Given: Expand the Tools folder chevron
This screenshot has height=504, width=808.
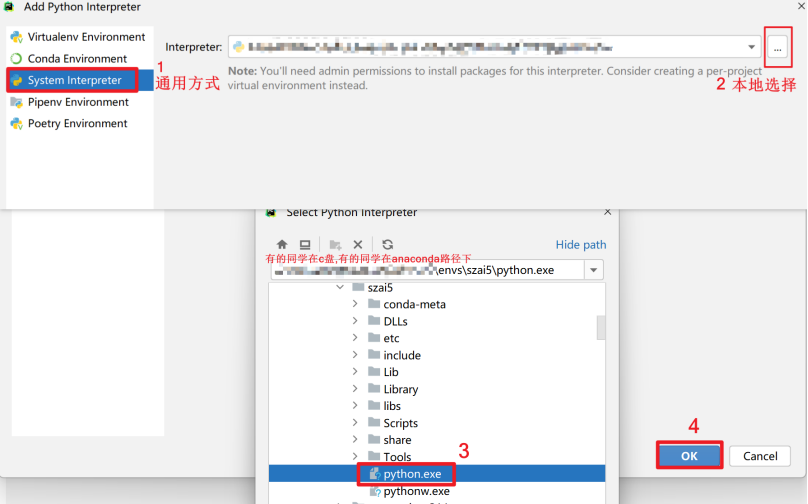Looking at the screenshot, I should 355,457.
